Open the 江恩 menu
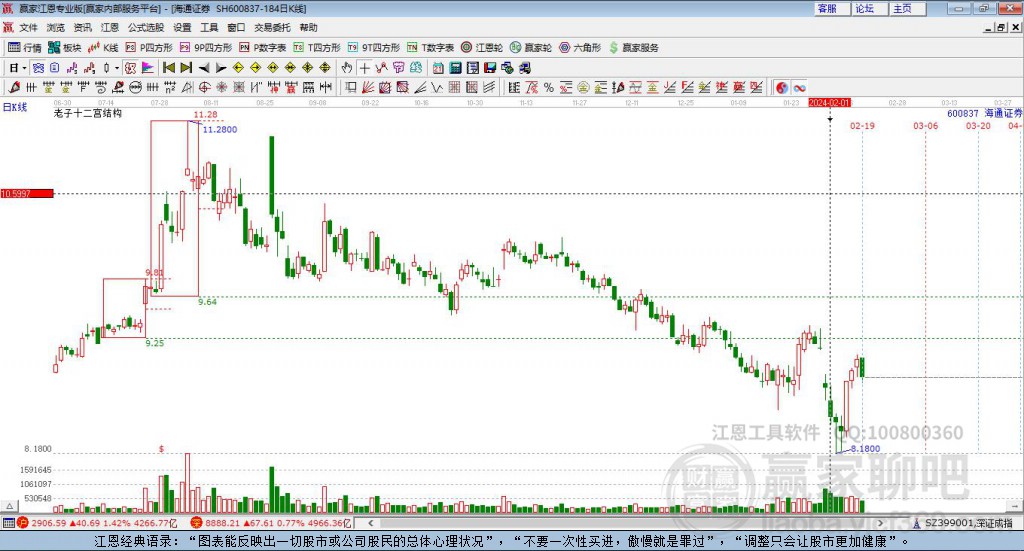This screenshot has height=551, width=1024. pos(110,27)
